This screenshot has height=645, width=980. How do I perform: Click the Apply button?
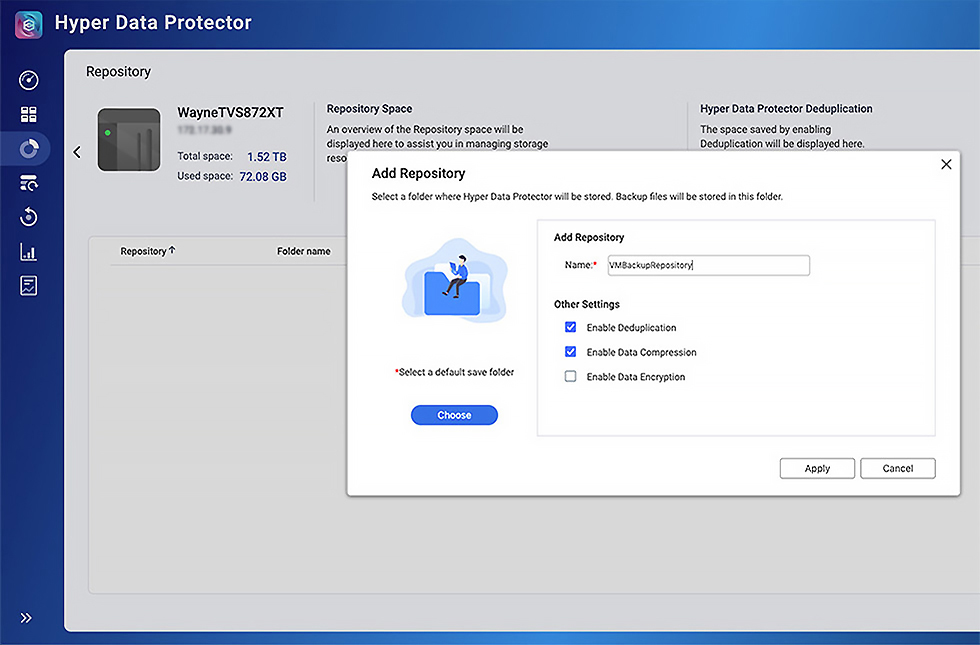click(817, 468)
